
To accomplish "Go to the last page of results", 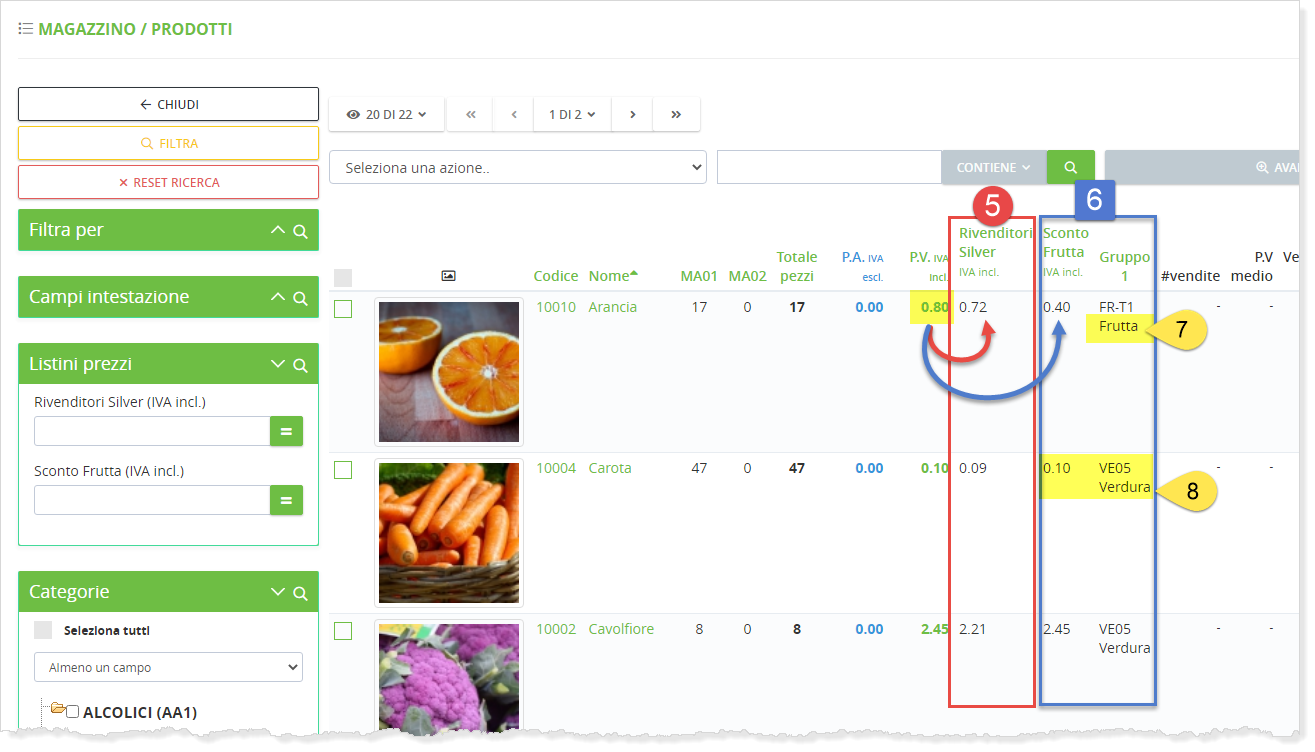I will coord(676,115).
